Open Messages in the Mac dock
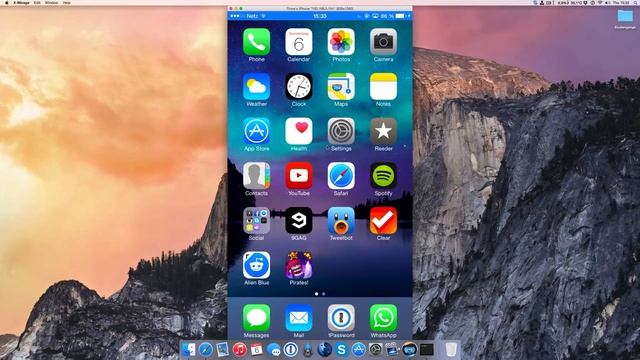The image size is (640, 360). pos(274,350)
